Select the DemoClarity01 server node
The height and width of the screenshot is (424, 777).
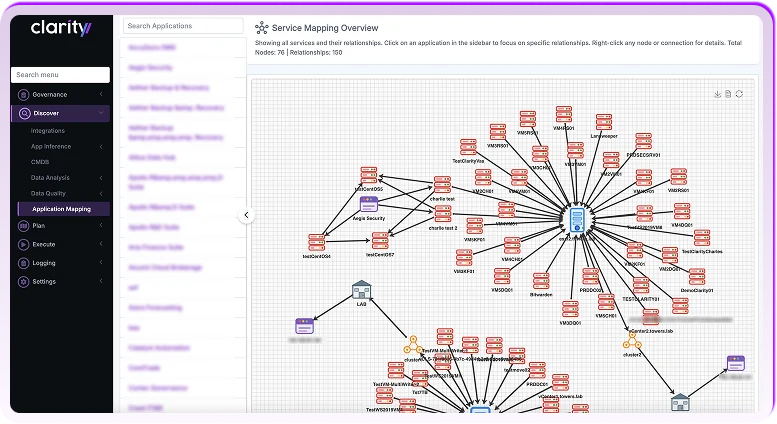[697, 277]
